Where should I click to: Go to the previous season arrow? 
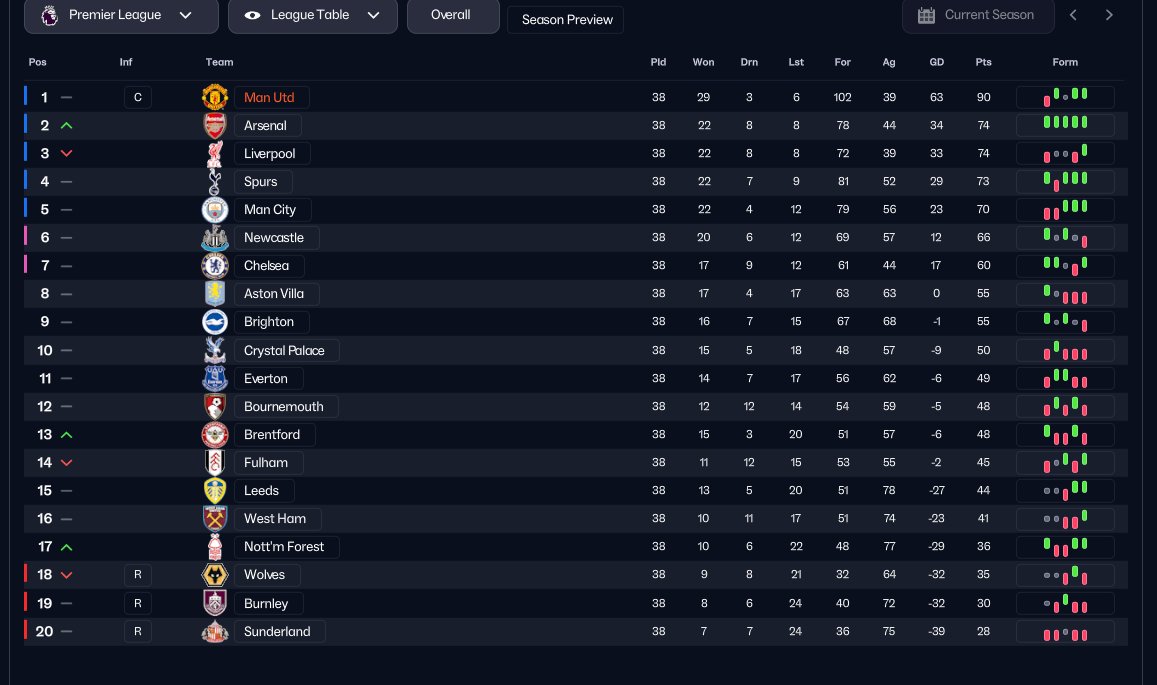pos(1074,16)
